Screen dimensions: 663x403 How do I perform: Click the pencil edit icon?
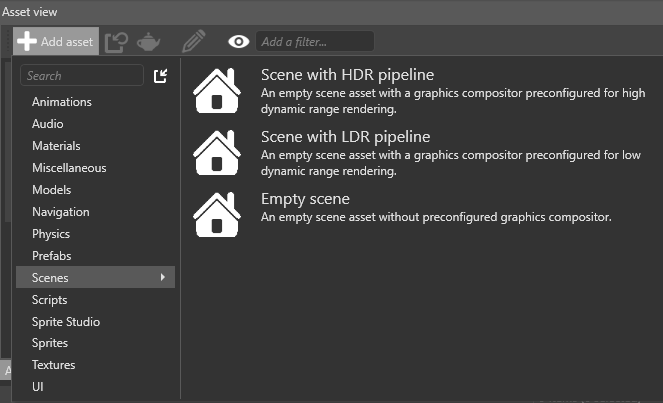(x=194, y=41)
